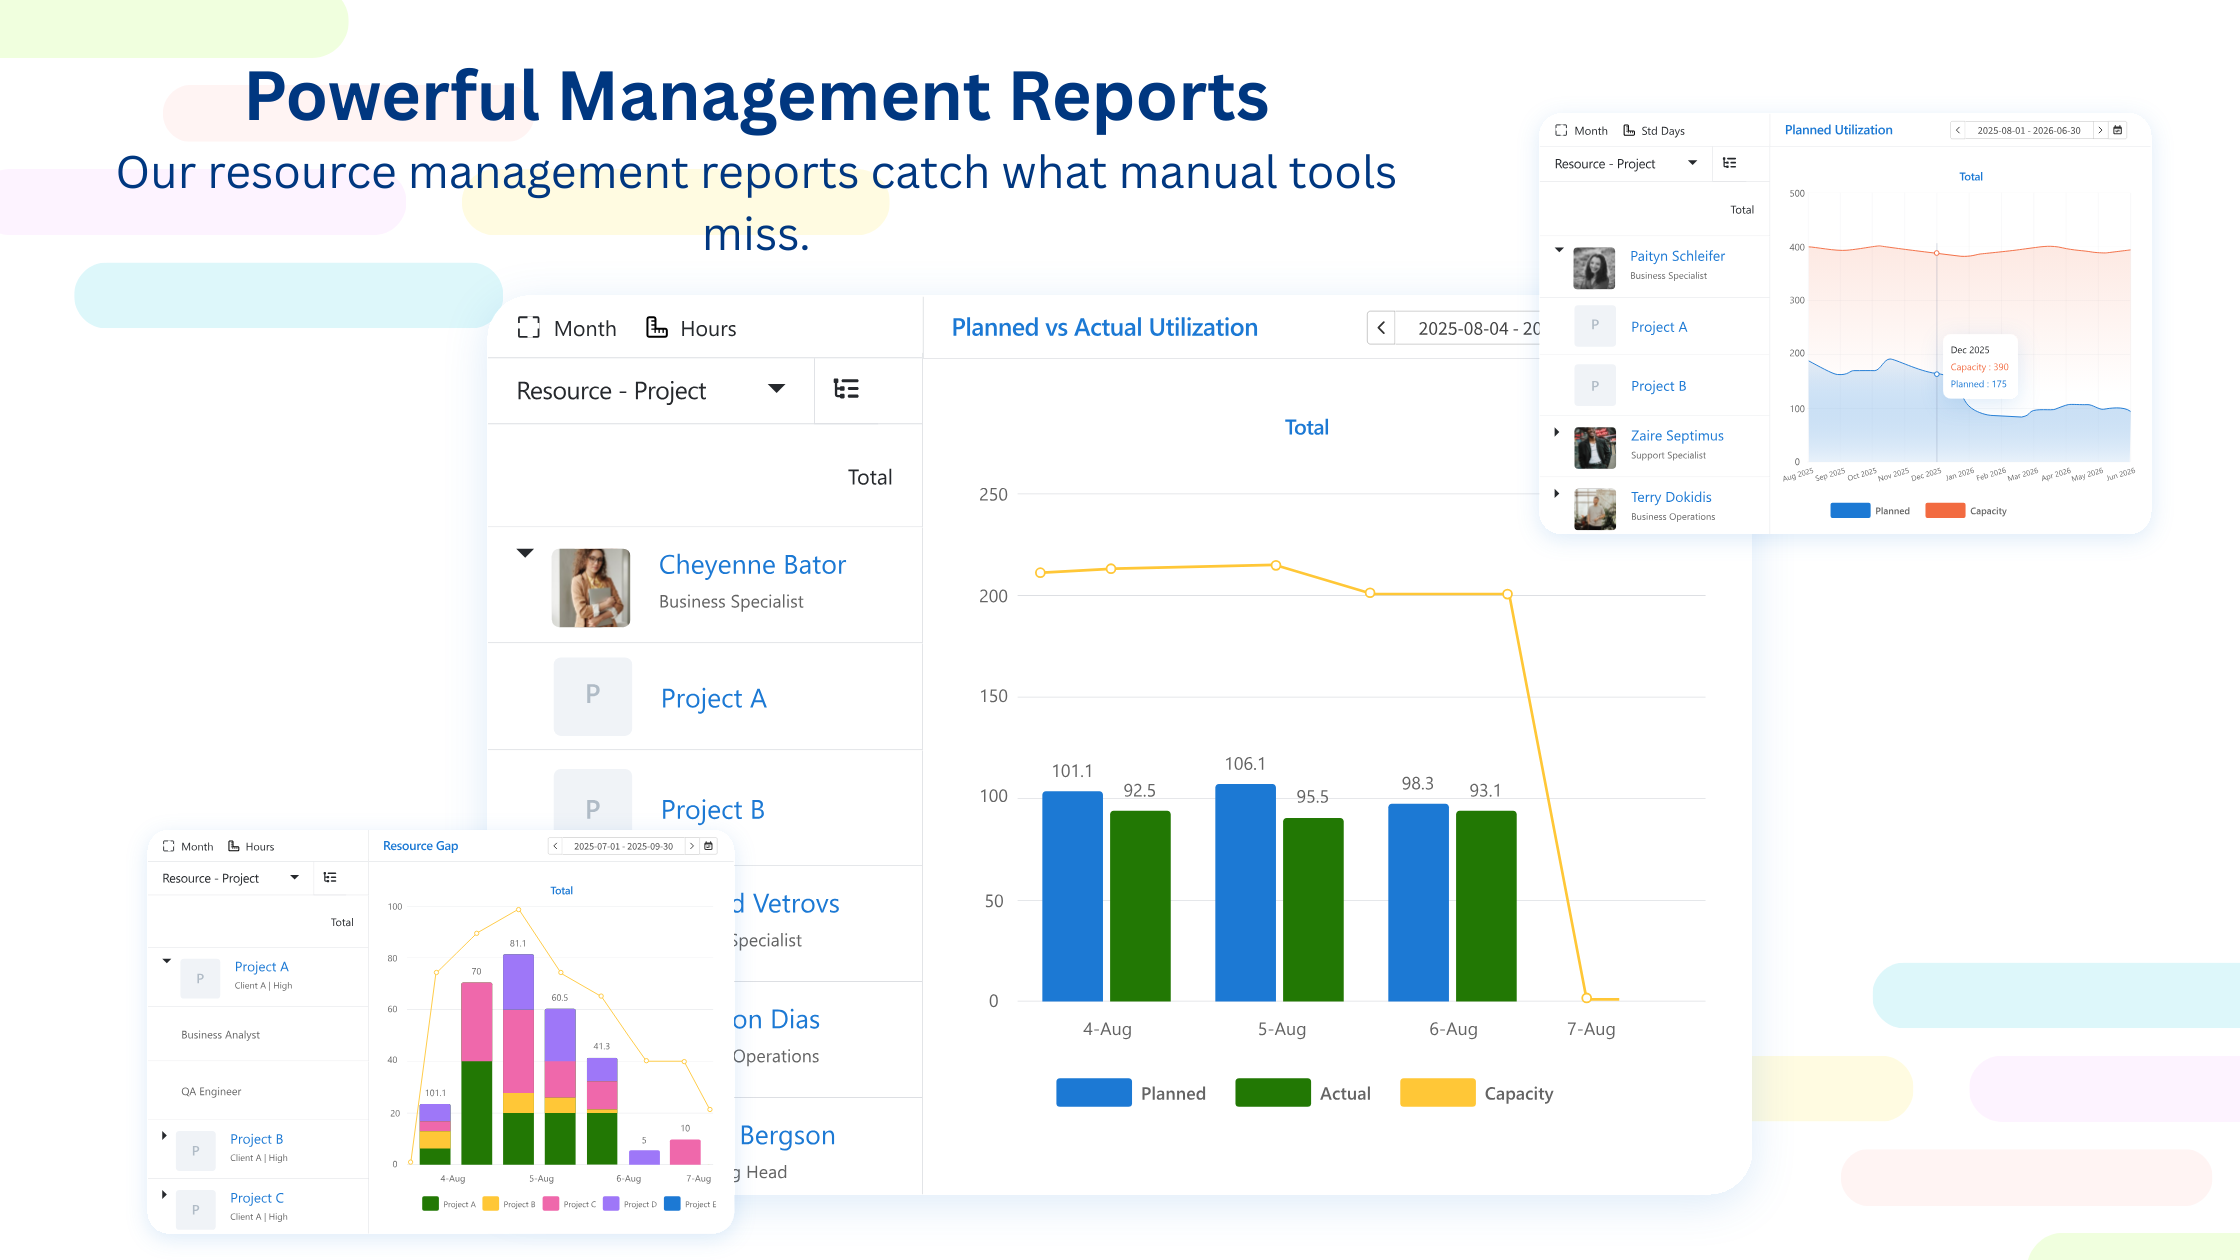2240x1260 pixels.
Task: Click next date arrow in Planned Utilization panel
Action: click(2100, 130)
